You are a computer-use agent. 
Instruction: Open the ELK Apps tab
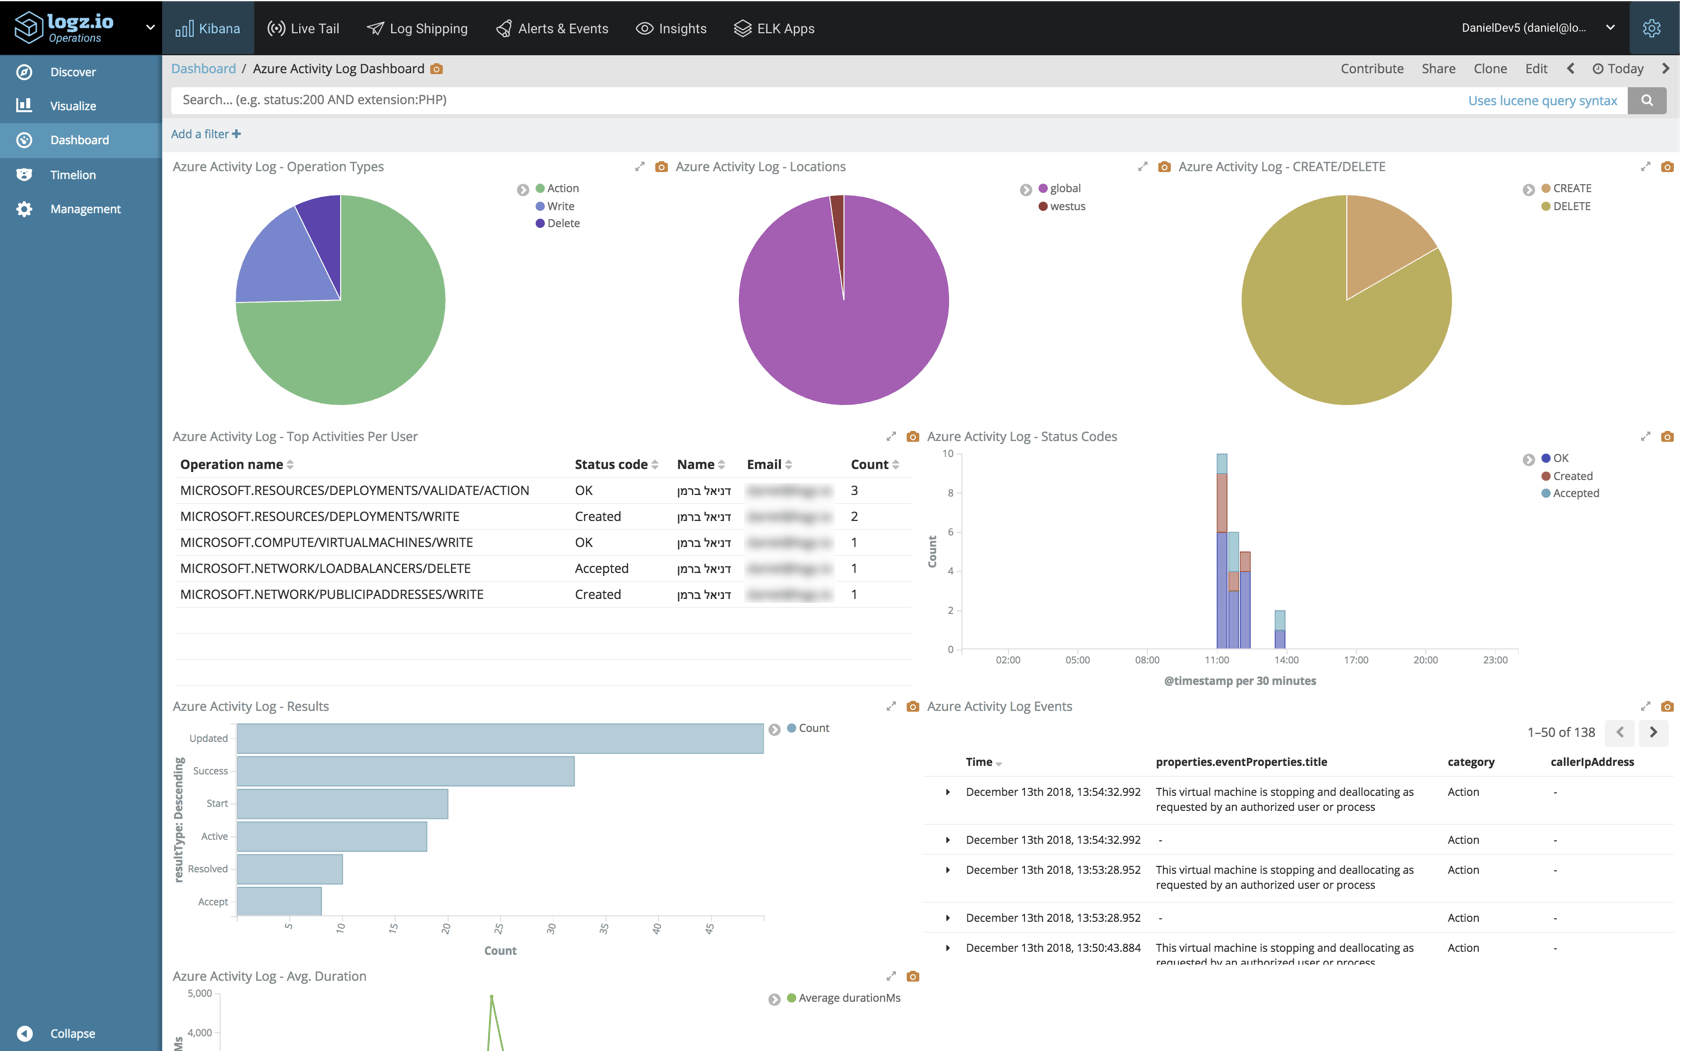pos(774,28)
